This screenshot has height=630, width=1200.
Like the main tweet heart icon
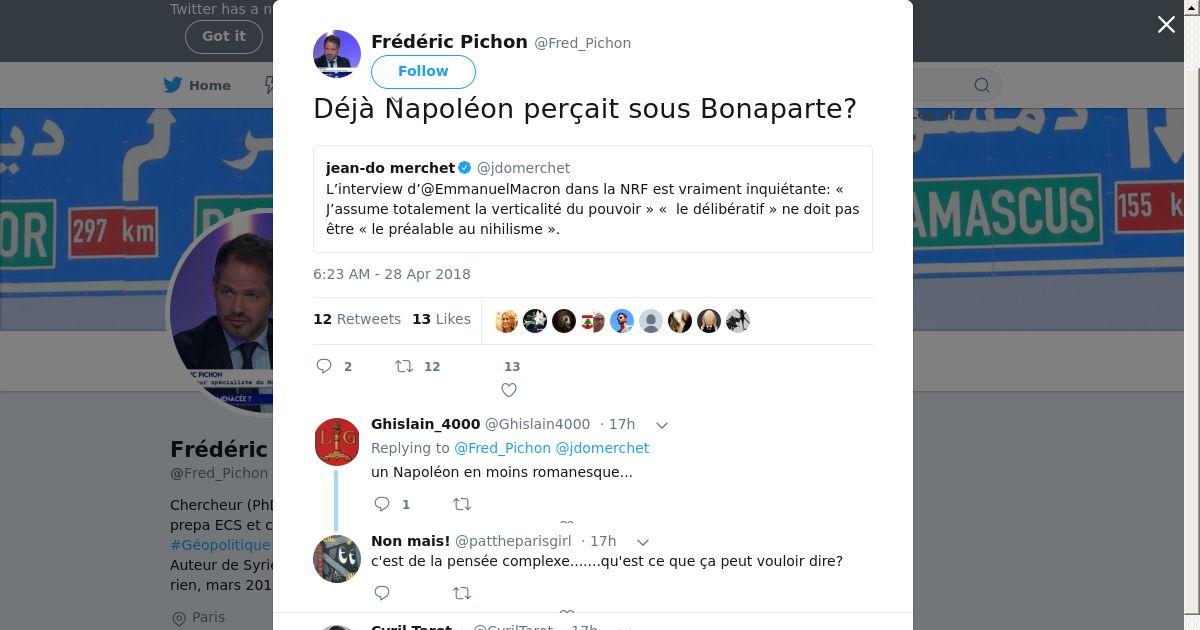click(x=509, y=390)
